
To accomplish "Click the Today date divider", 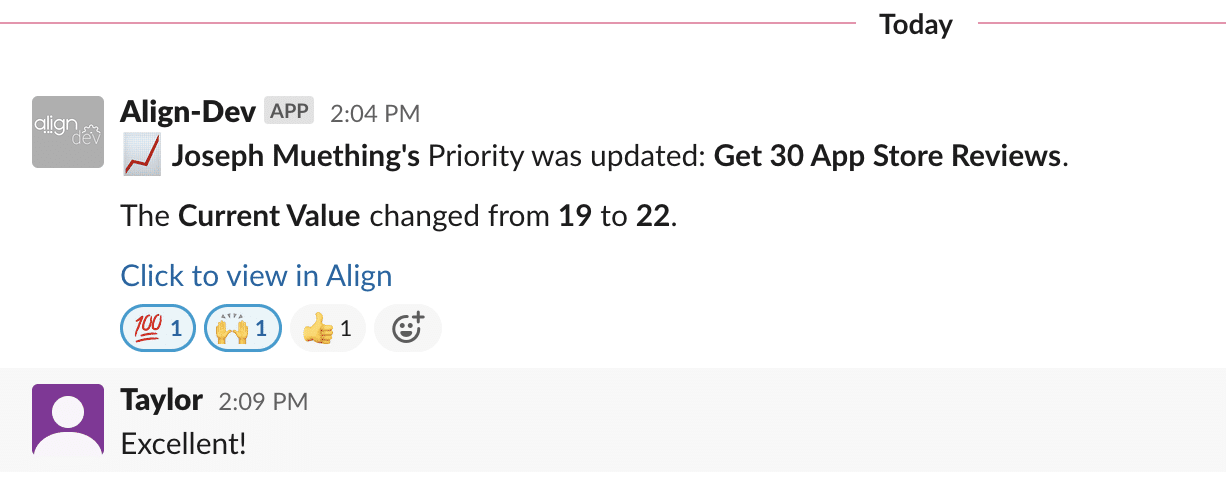I will tap(915, 24).
